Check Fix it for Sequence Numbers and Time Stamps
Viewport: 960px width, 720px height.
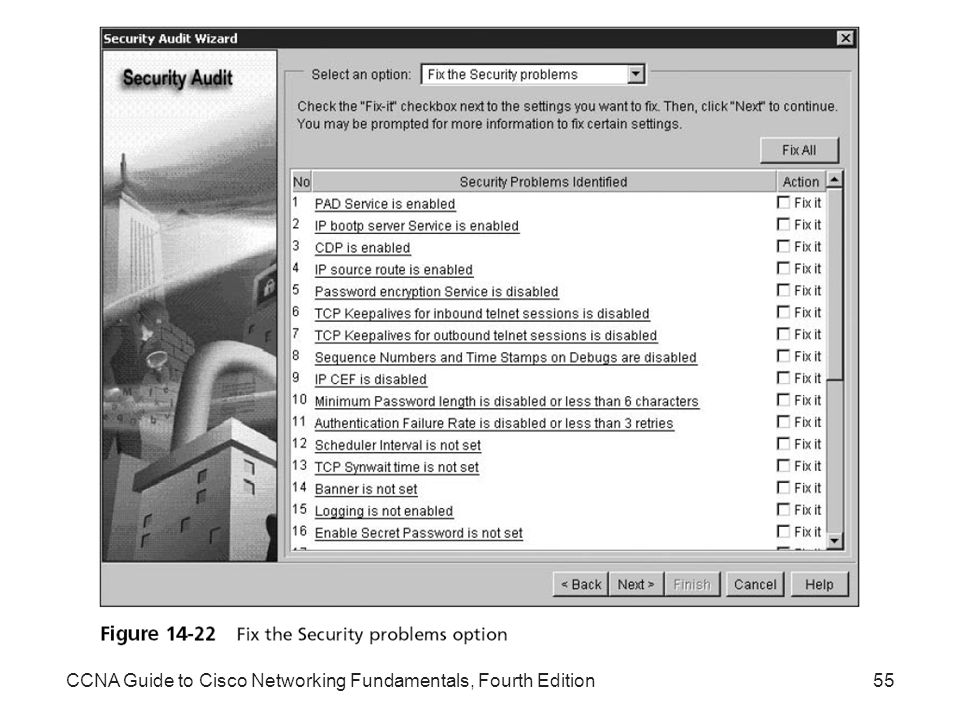tap(783, 356)
